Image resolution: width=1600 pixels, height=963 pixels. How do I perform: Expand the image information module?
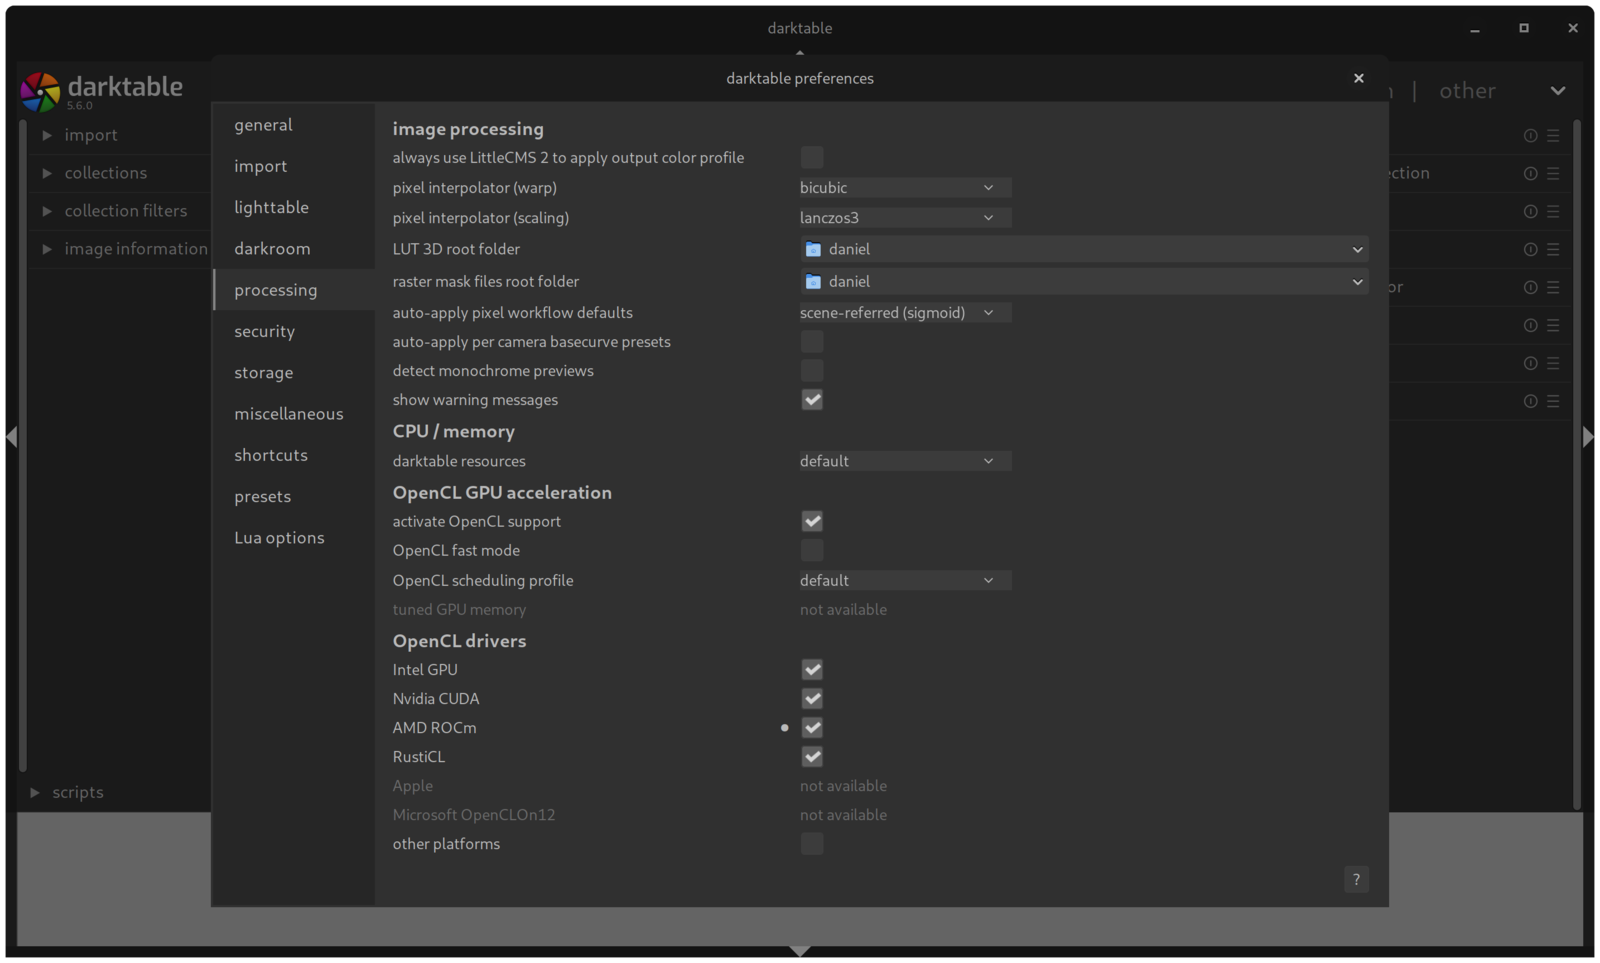pyautogui.click(x=47, y=248)
